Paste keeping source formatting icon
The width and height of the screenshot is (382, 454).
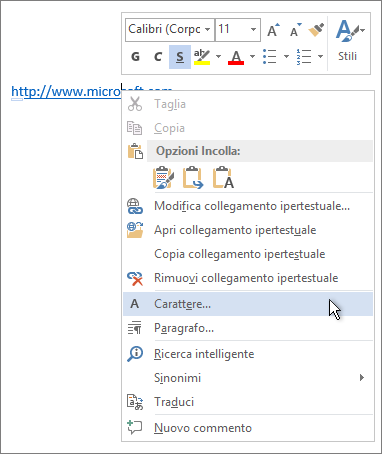point(163,178)
